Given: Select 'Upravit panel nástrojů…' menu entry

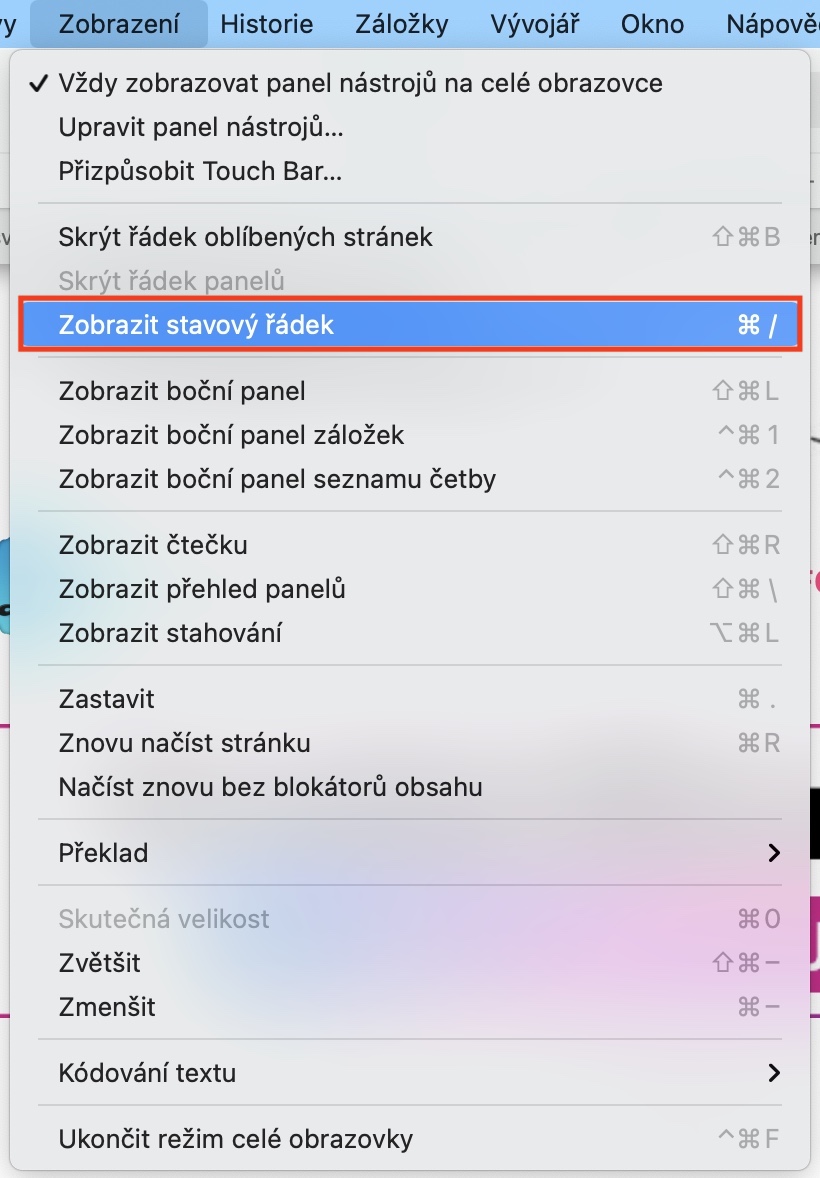Looking at the screenshot, I should pyautogui.click(x=201, y=127).
